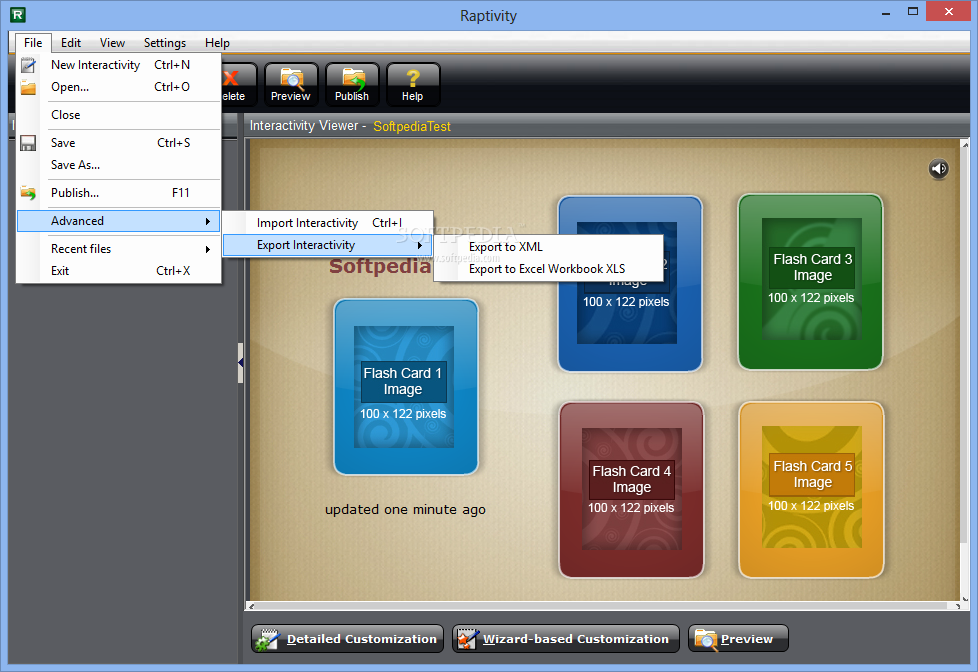
Task: Click the Raptivity application logo icon
Action: coord(18,14)
